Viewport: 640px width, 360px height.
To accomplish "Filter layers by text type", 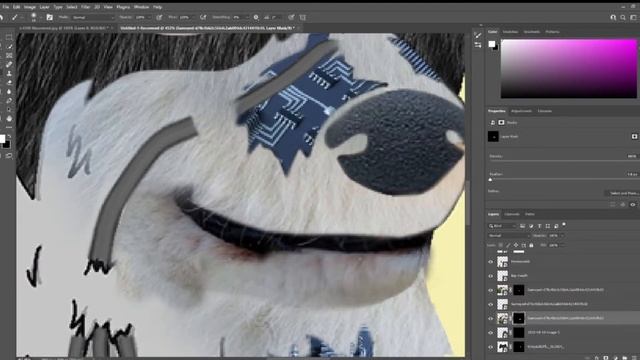I will pos(540,226).
